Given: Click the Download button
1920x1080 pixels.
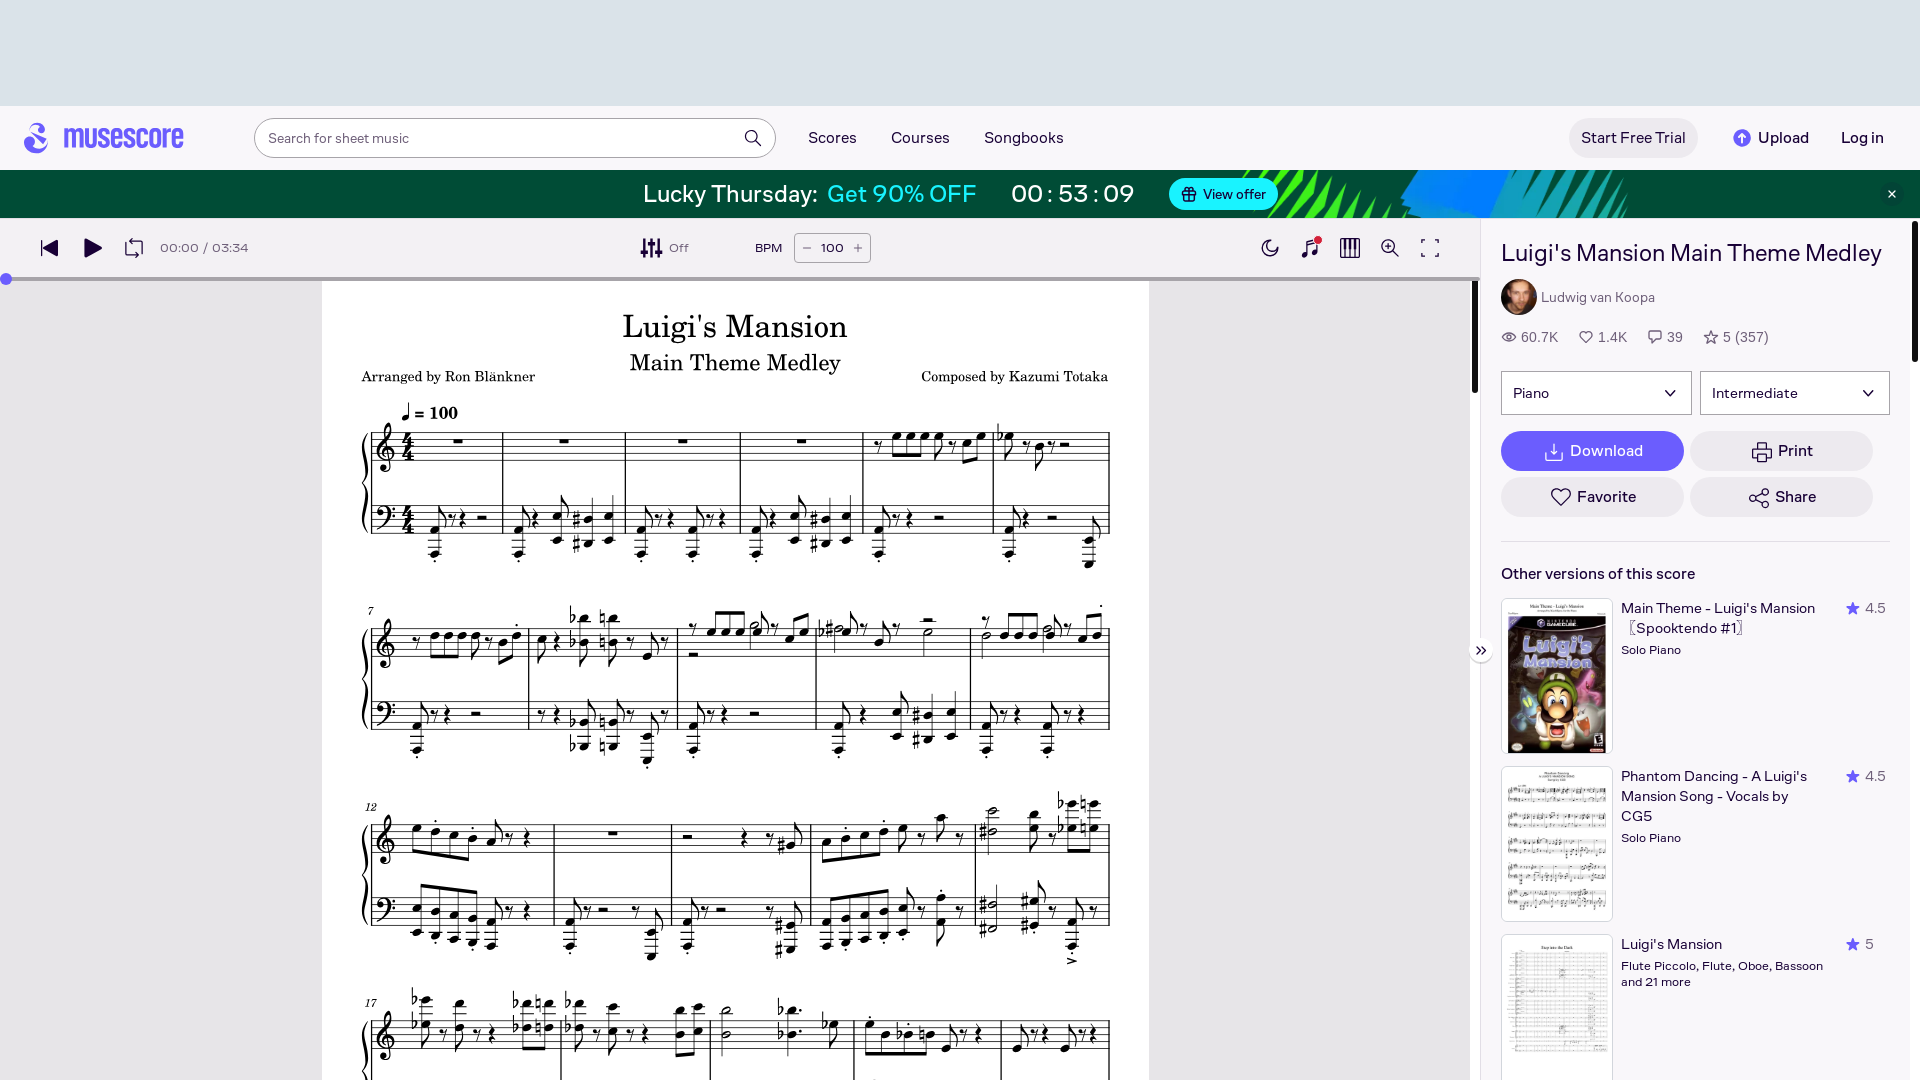Looking at the screenshot, I should pos(1592,451).
